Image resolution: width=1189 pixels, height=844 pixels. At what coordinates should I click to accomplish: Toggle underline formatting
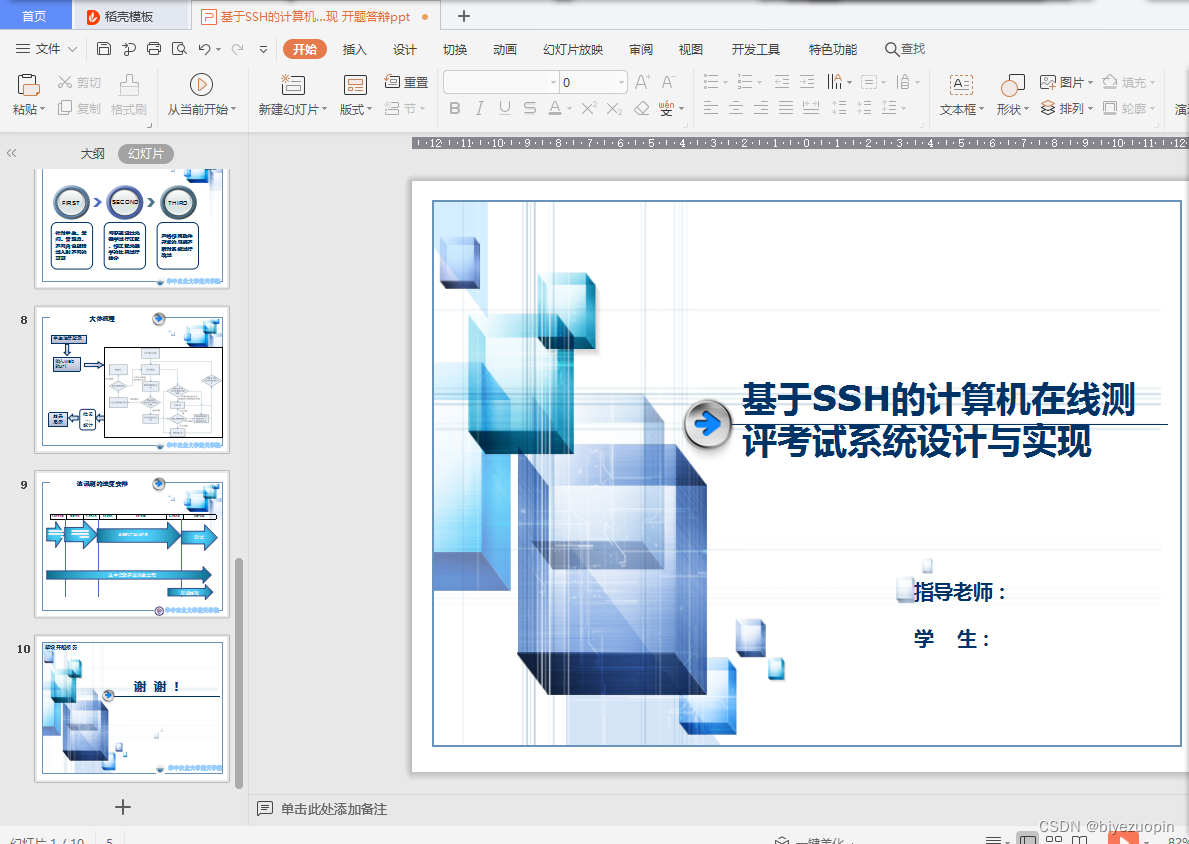tap(503, 108)
